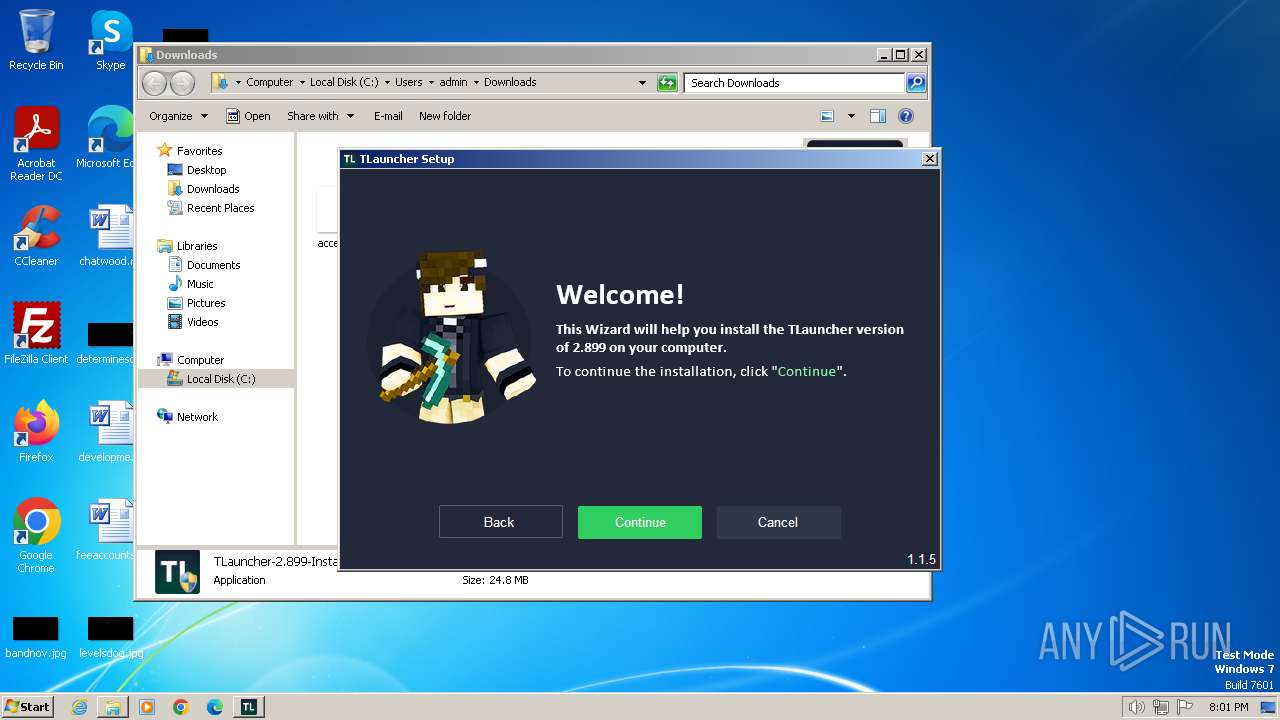Click the TLauncher installer icon in details pane

177,572
